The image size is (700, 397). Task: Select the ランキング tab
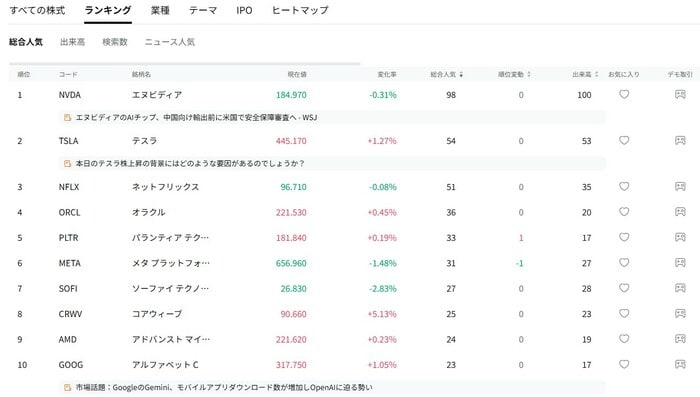108,10
